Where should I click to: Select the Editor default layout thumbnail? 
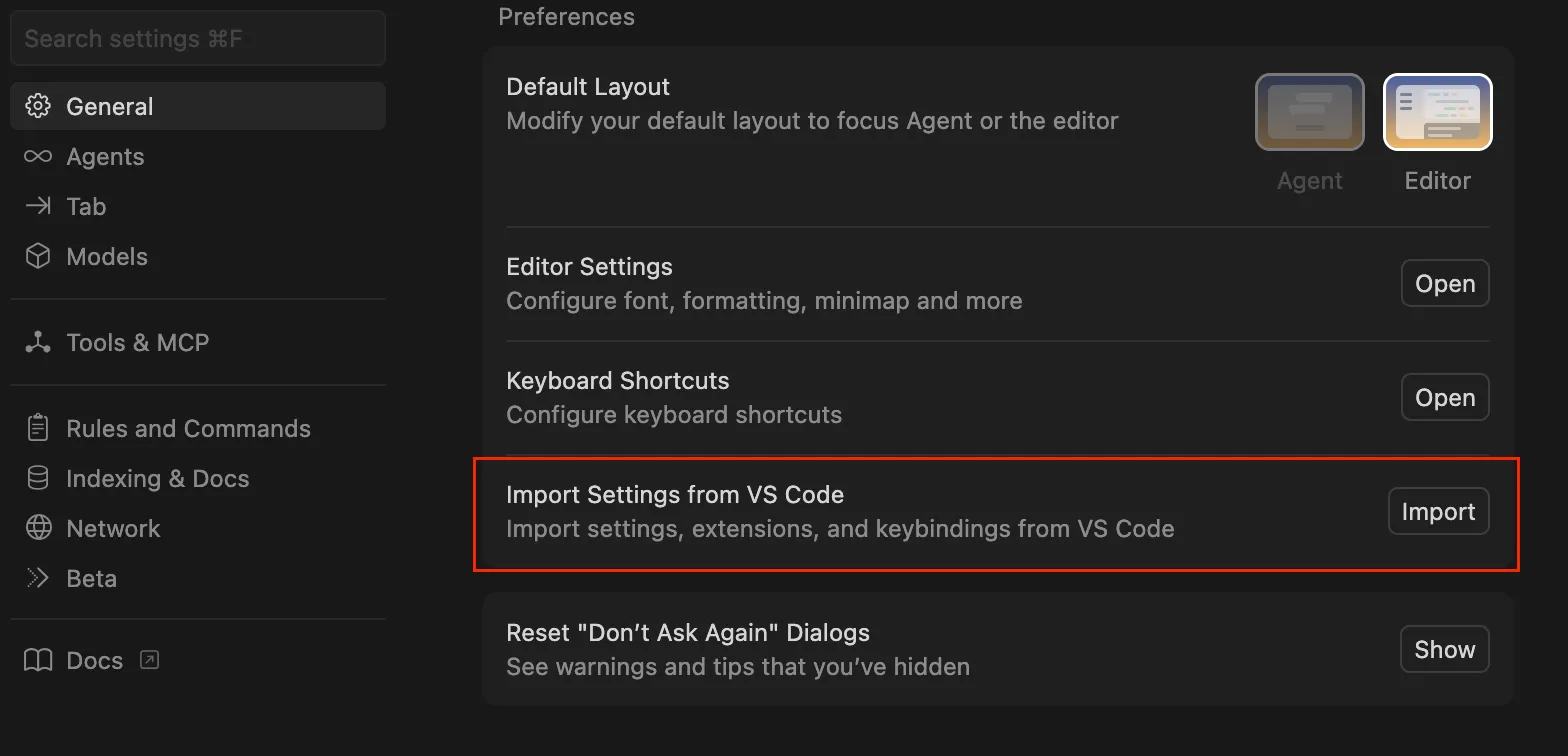click(x=1437, y=112)
